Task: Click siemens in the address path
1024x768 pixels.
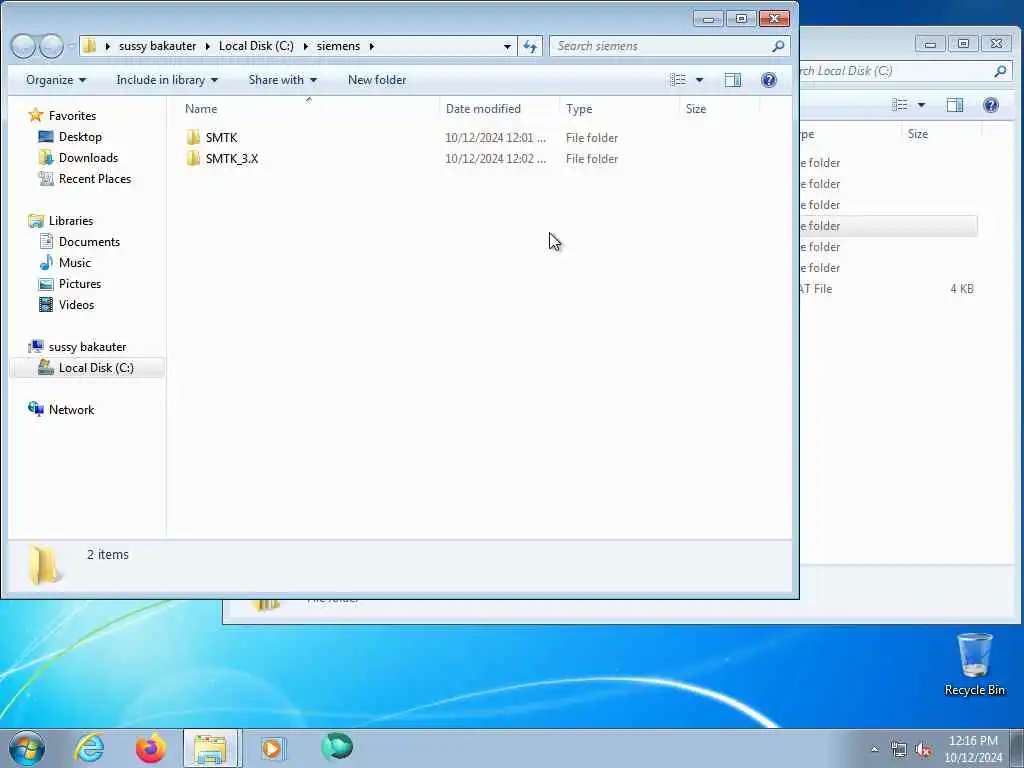Action: point(338,46)
